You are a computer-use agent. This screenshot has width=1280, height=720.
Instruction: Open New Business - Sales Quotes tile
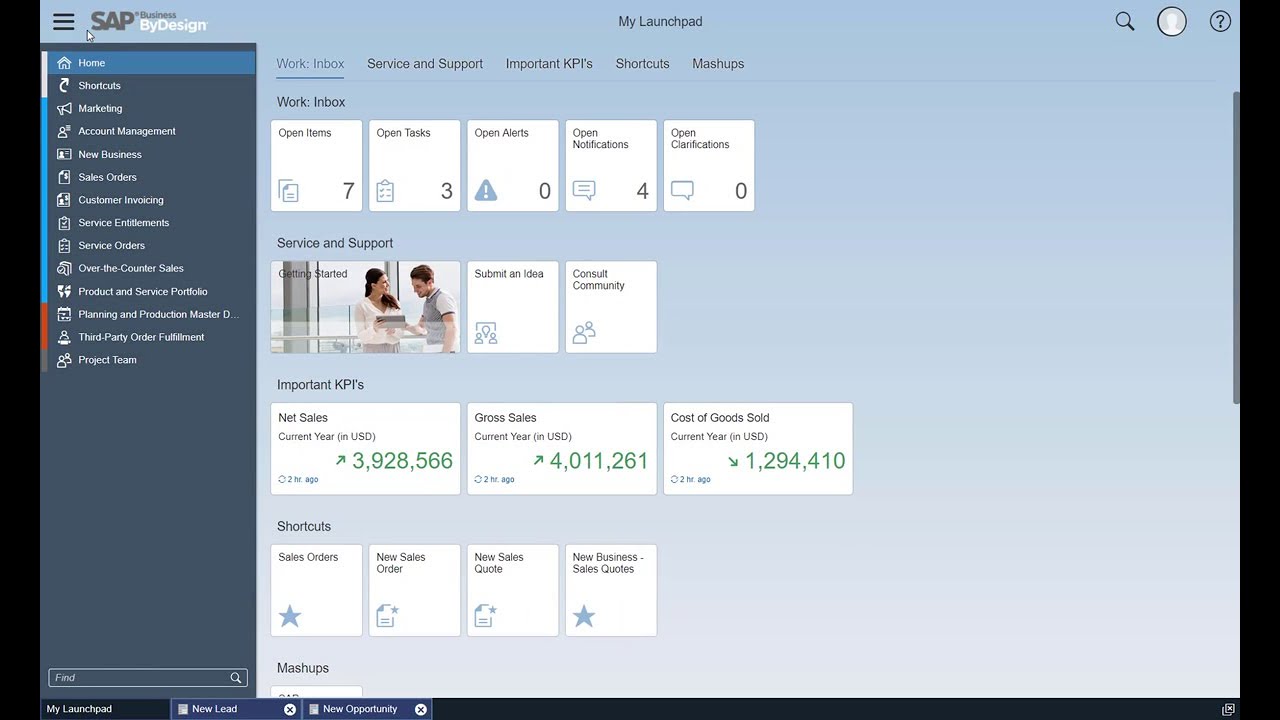click(611, 590)
